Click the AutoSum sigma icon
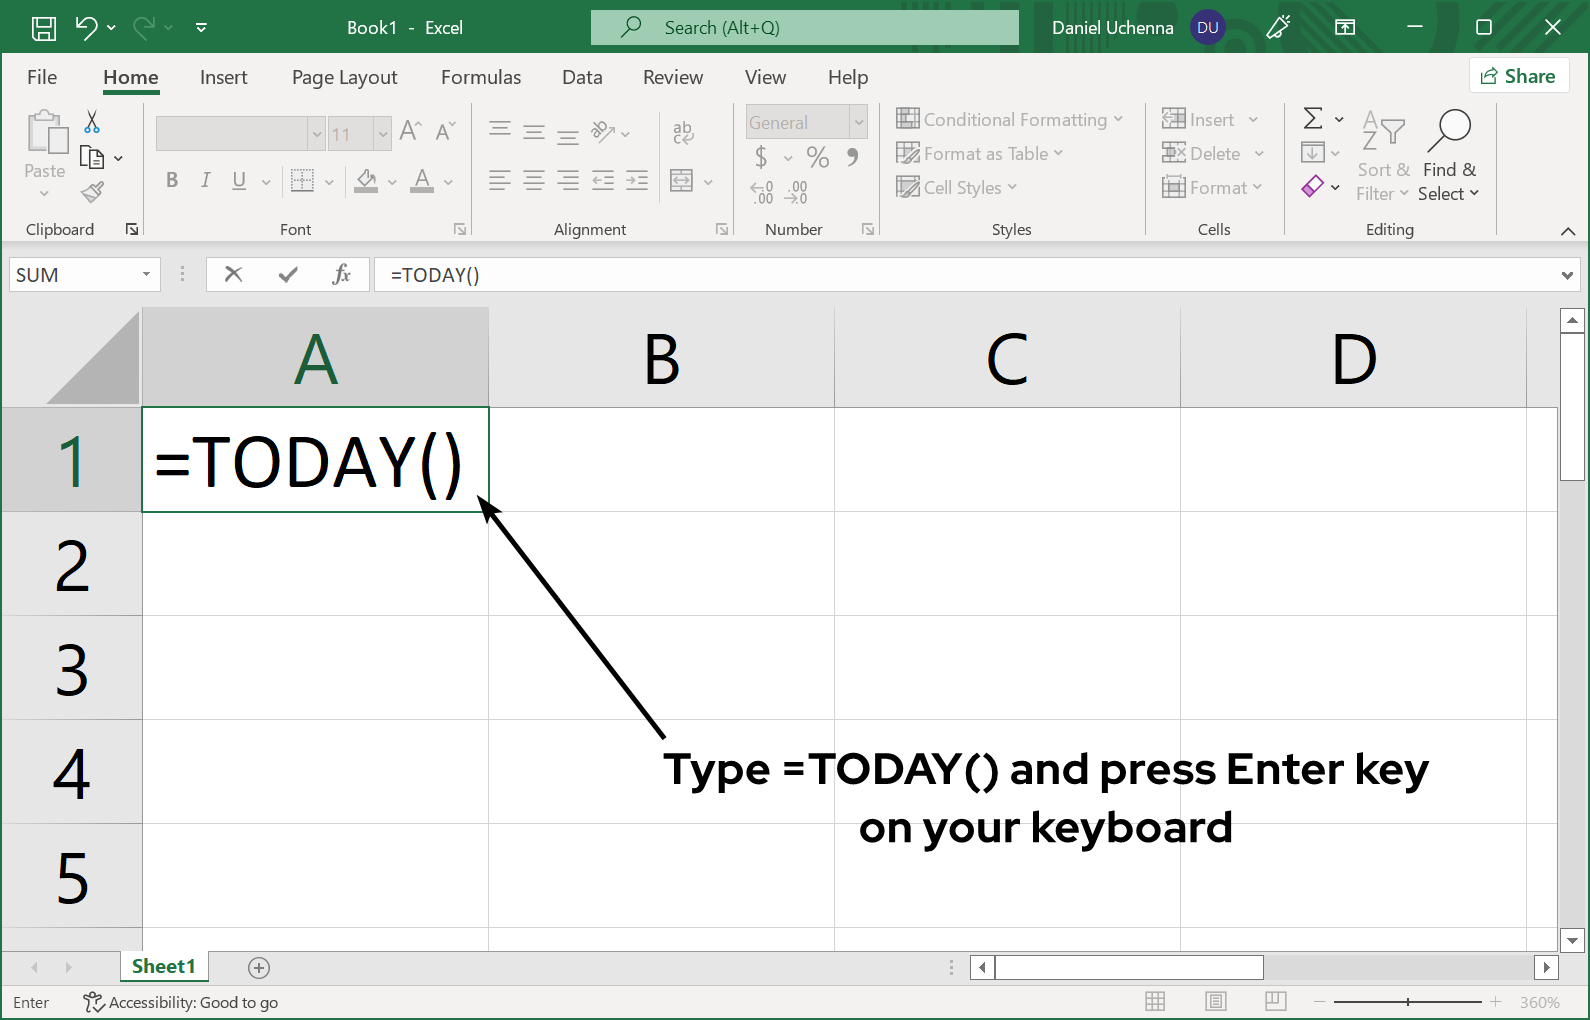 point(1313,119)
